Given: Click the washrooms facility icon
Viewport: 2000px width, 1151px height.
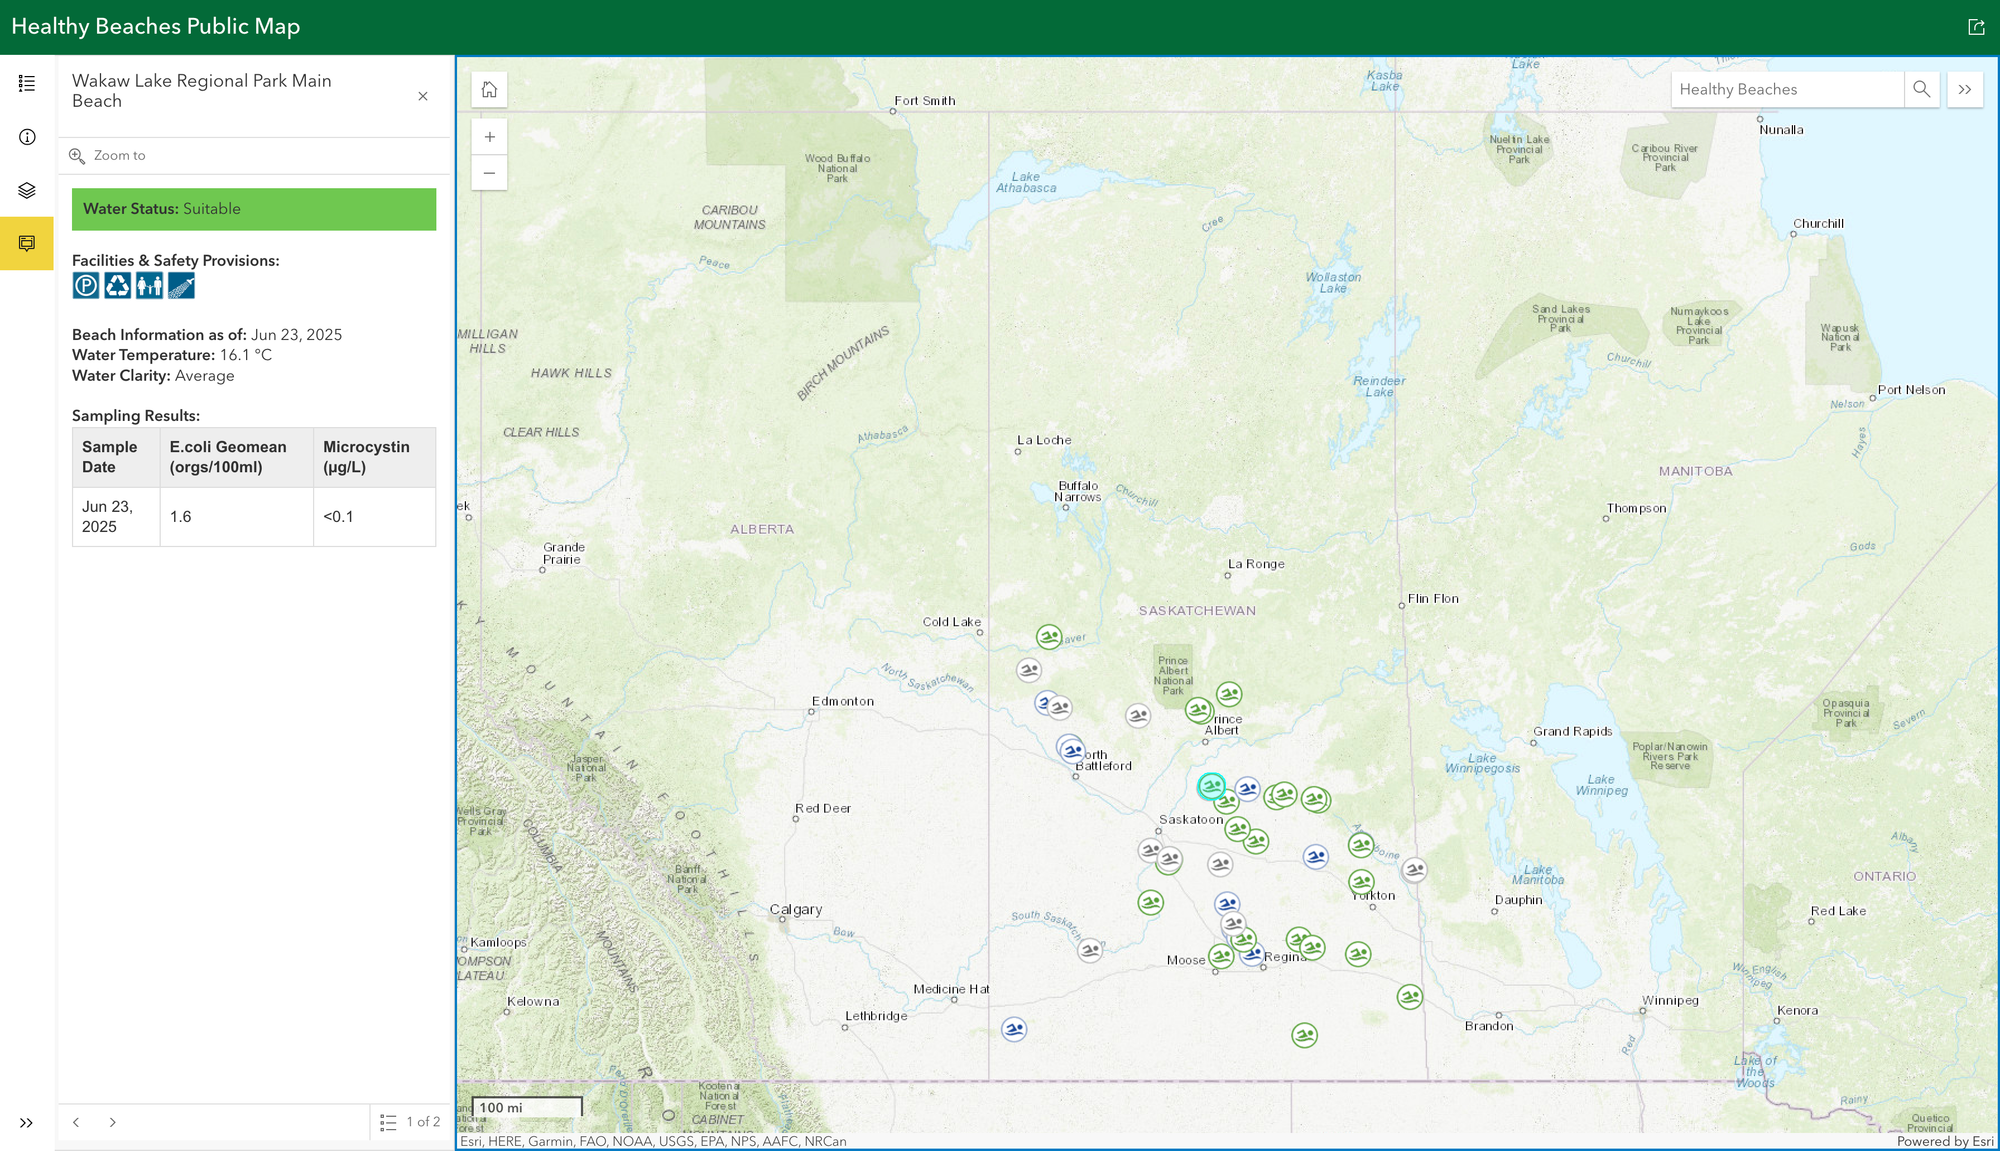Looking at the screenshot, I should pos(150,286).
